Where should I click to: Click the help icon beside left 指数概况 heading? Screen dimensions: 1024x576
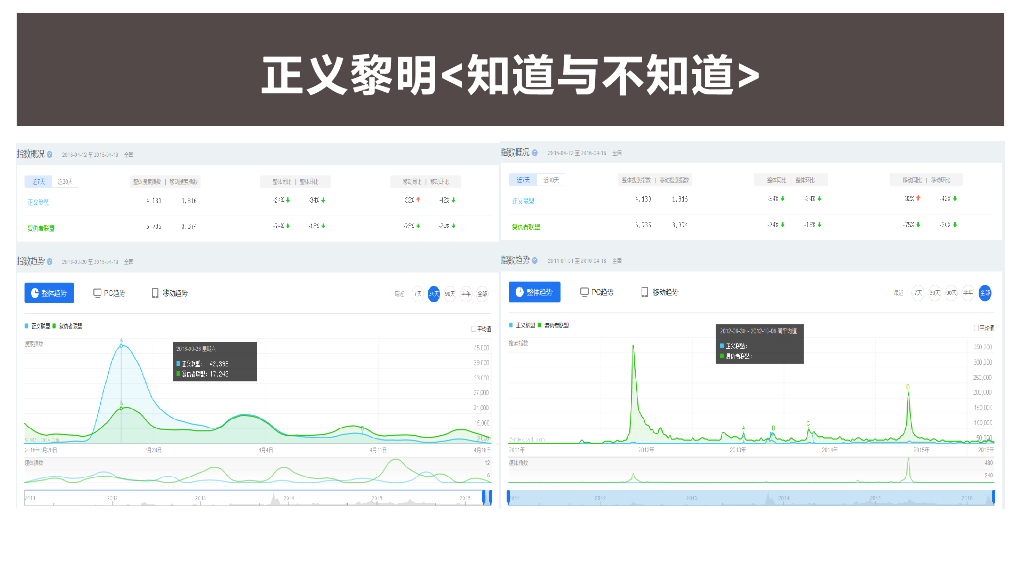pyautogui.click(x=50, y=155)
